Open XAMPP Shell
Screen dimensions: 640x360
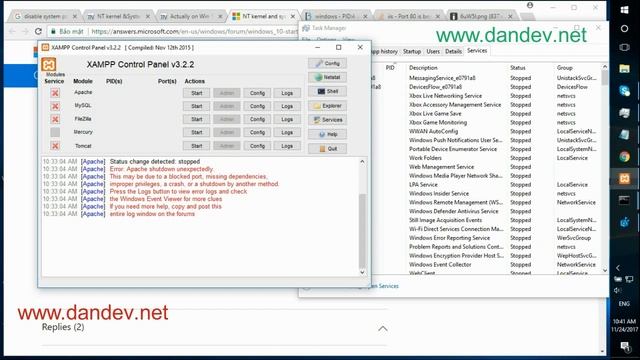click(327, 91)
